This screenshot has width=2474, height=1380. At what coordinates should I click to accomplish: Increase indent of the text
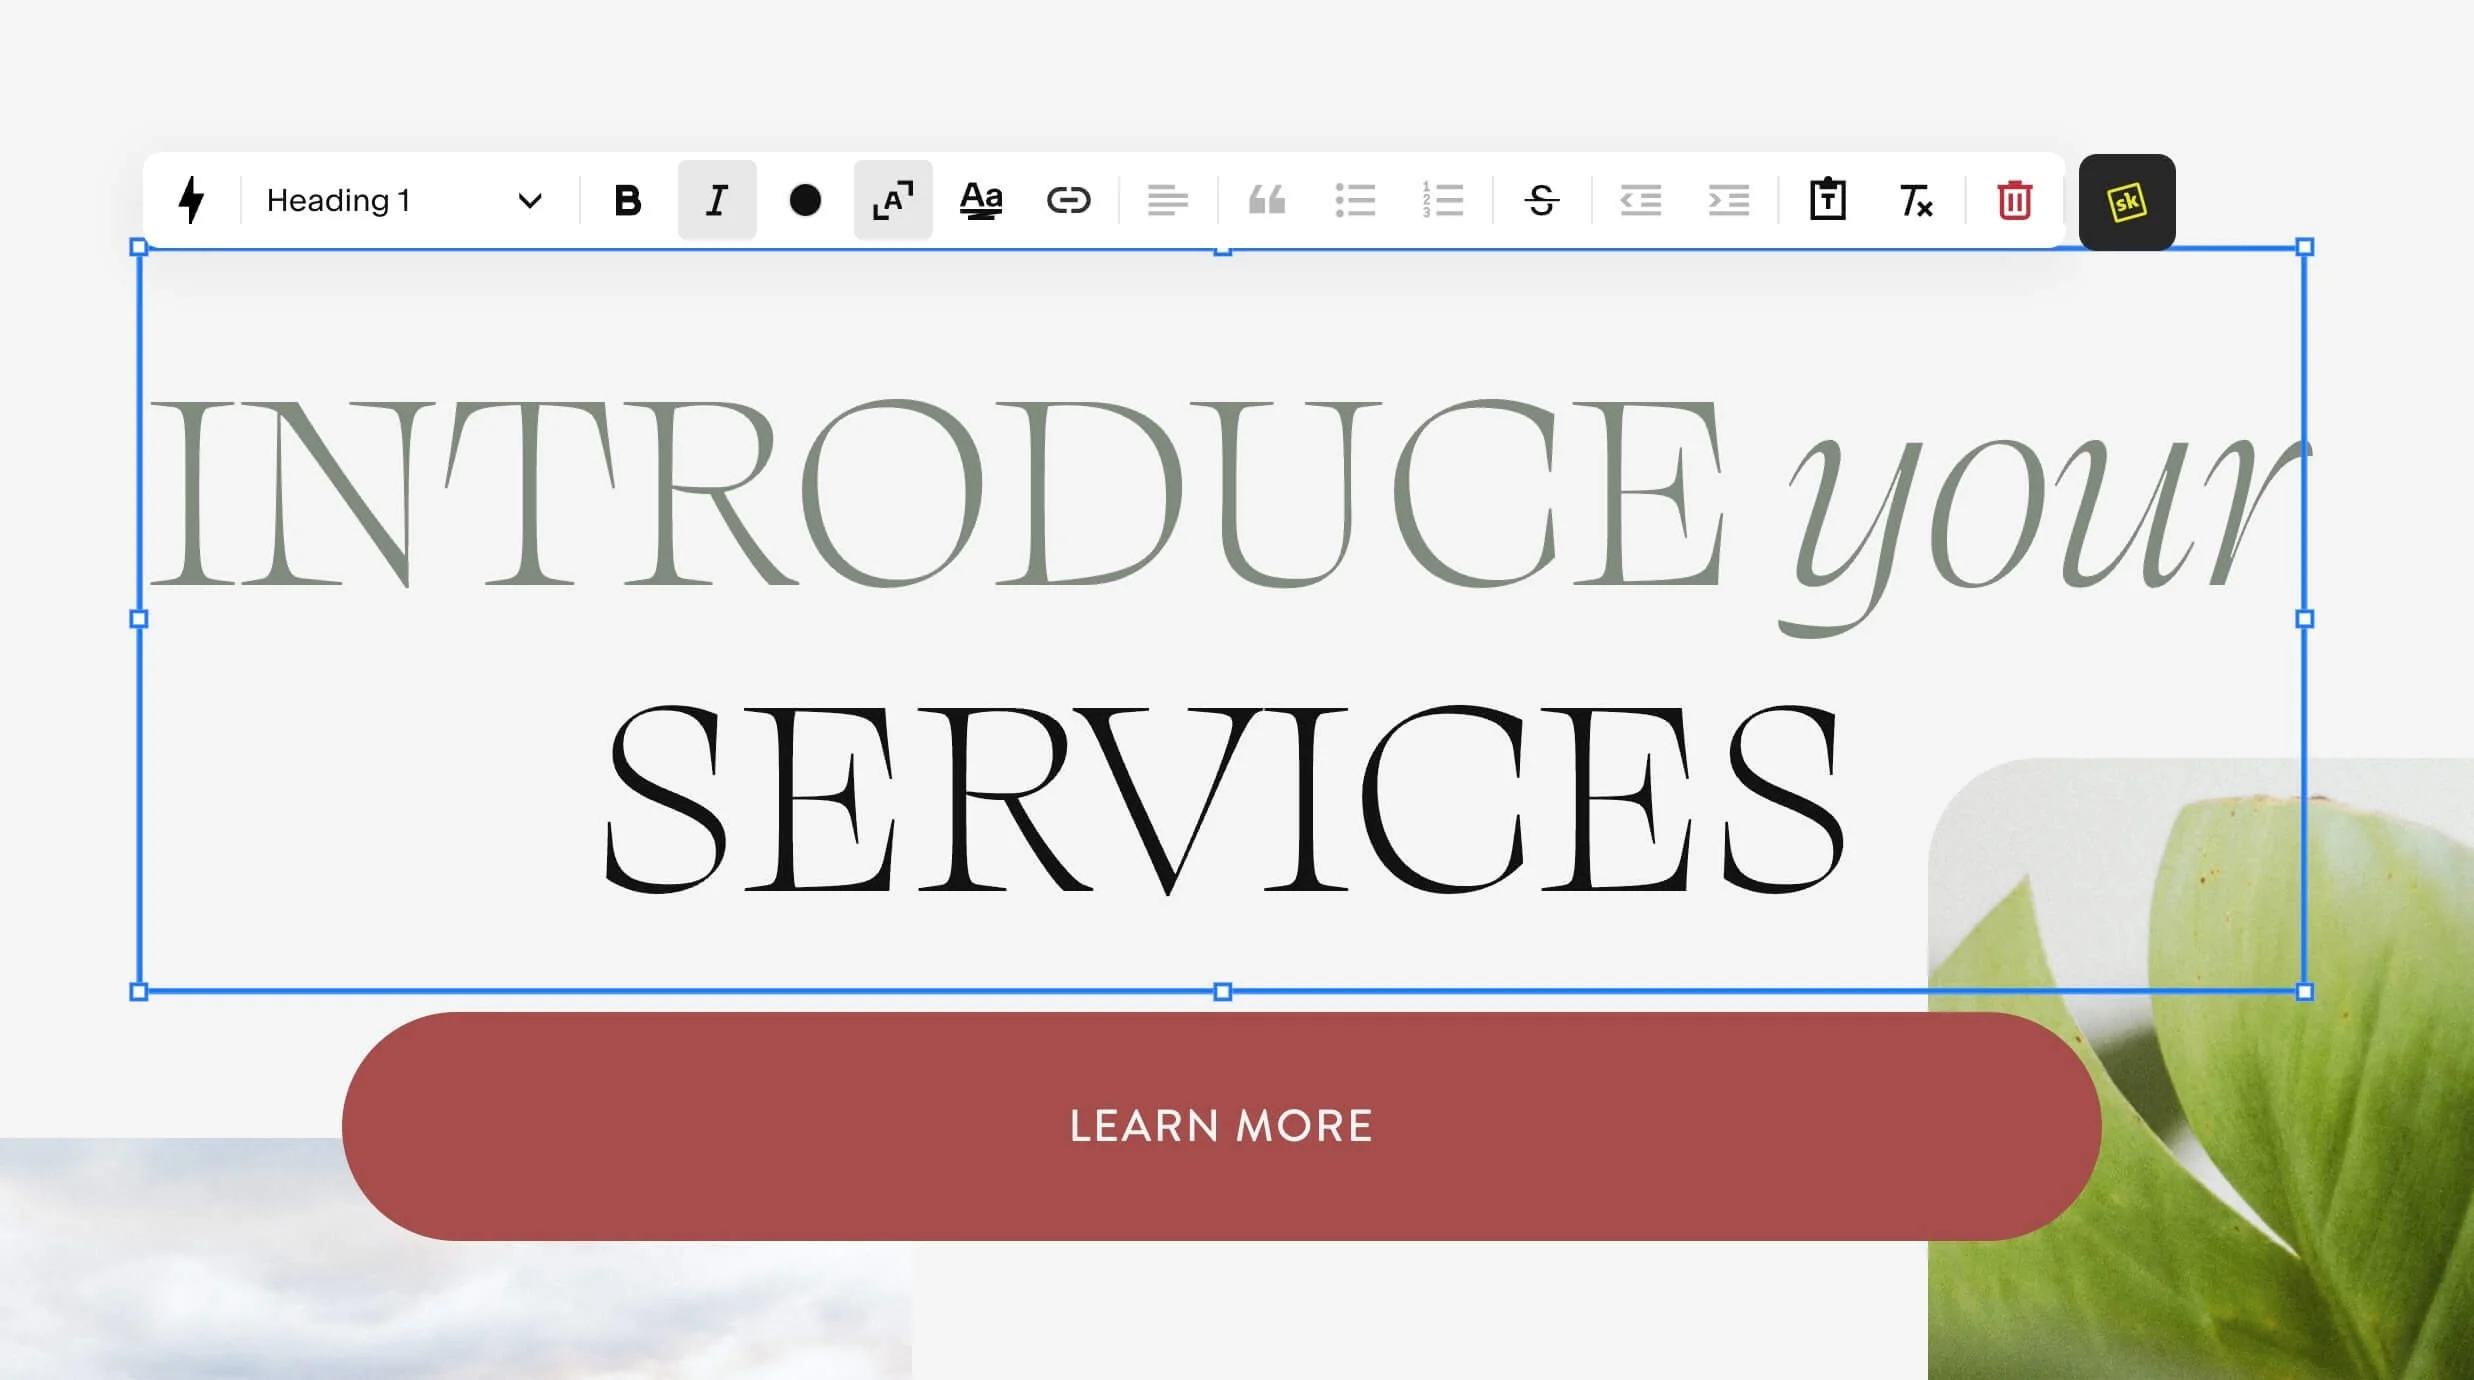coord(1728,201)
